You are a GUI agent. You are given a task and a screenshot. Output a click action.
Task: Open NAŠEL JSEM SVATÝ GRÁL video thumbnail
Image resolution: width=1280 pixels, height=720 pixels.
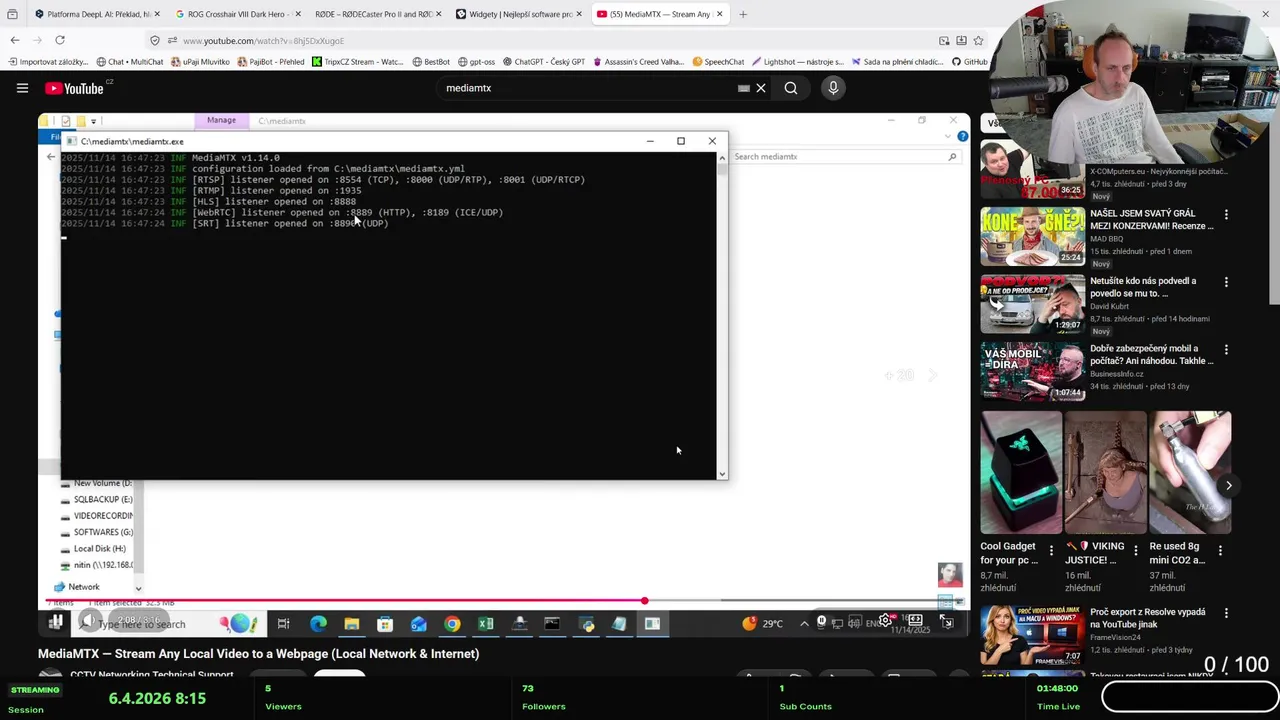click(x=1032, y=236)
